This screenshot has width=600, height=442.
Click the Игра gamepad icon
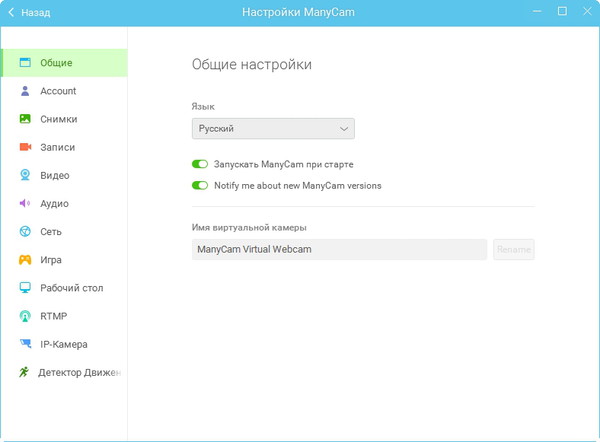point(25,260)
